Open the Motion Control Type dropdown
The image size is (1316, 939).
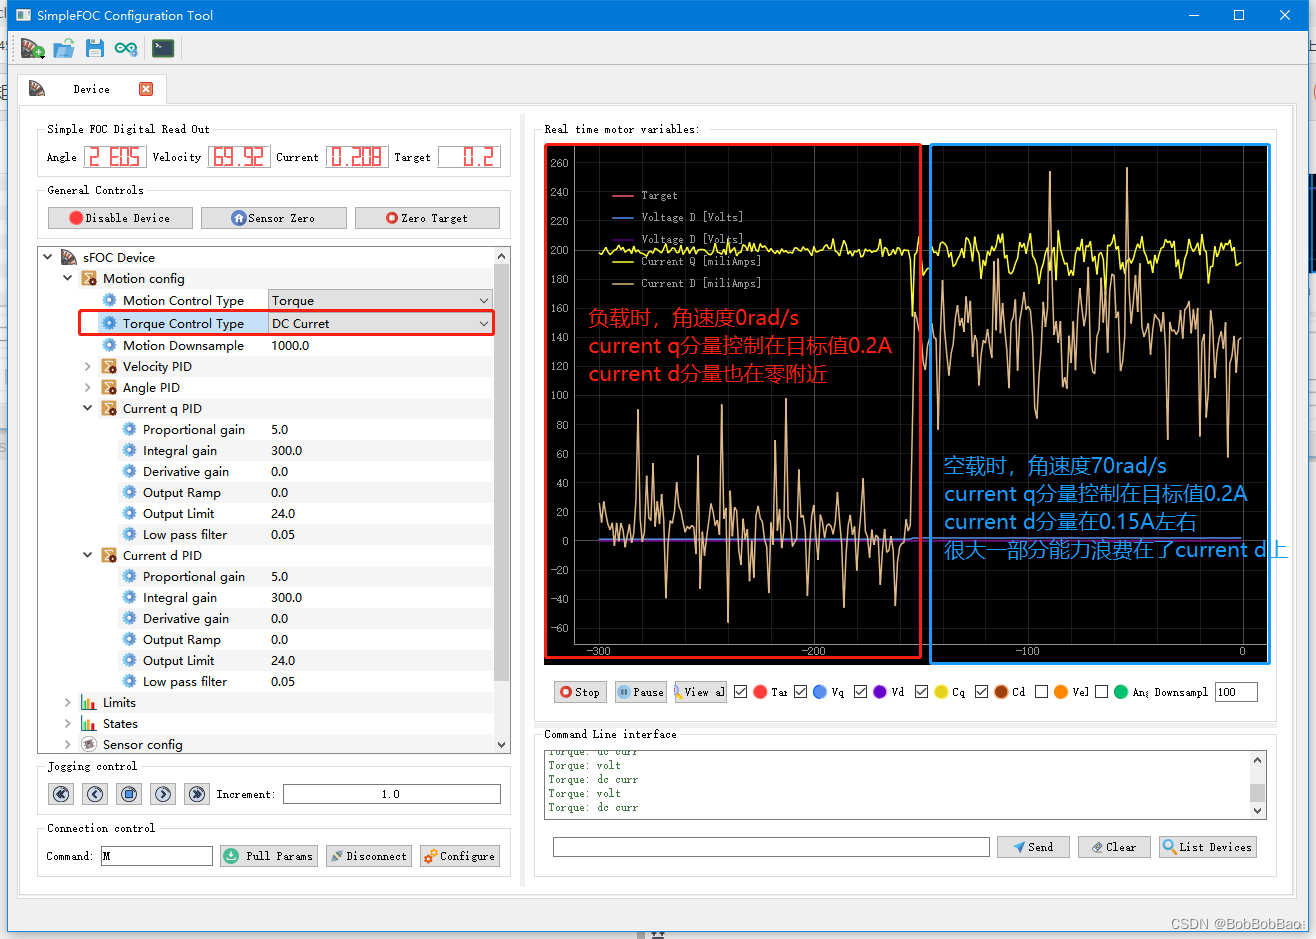coord(381,300)
